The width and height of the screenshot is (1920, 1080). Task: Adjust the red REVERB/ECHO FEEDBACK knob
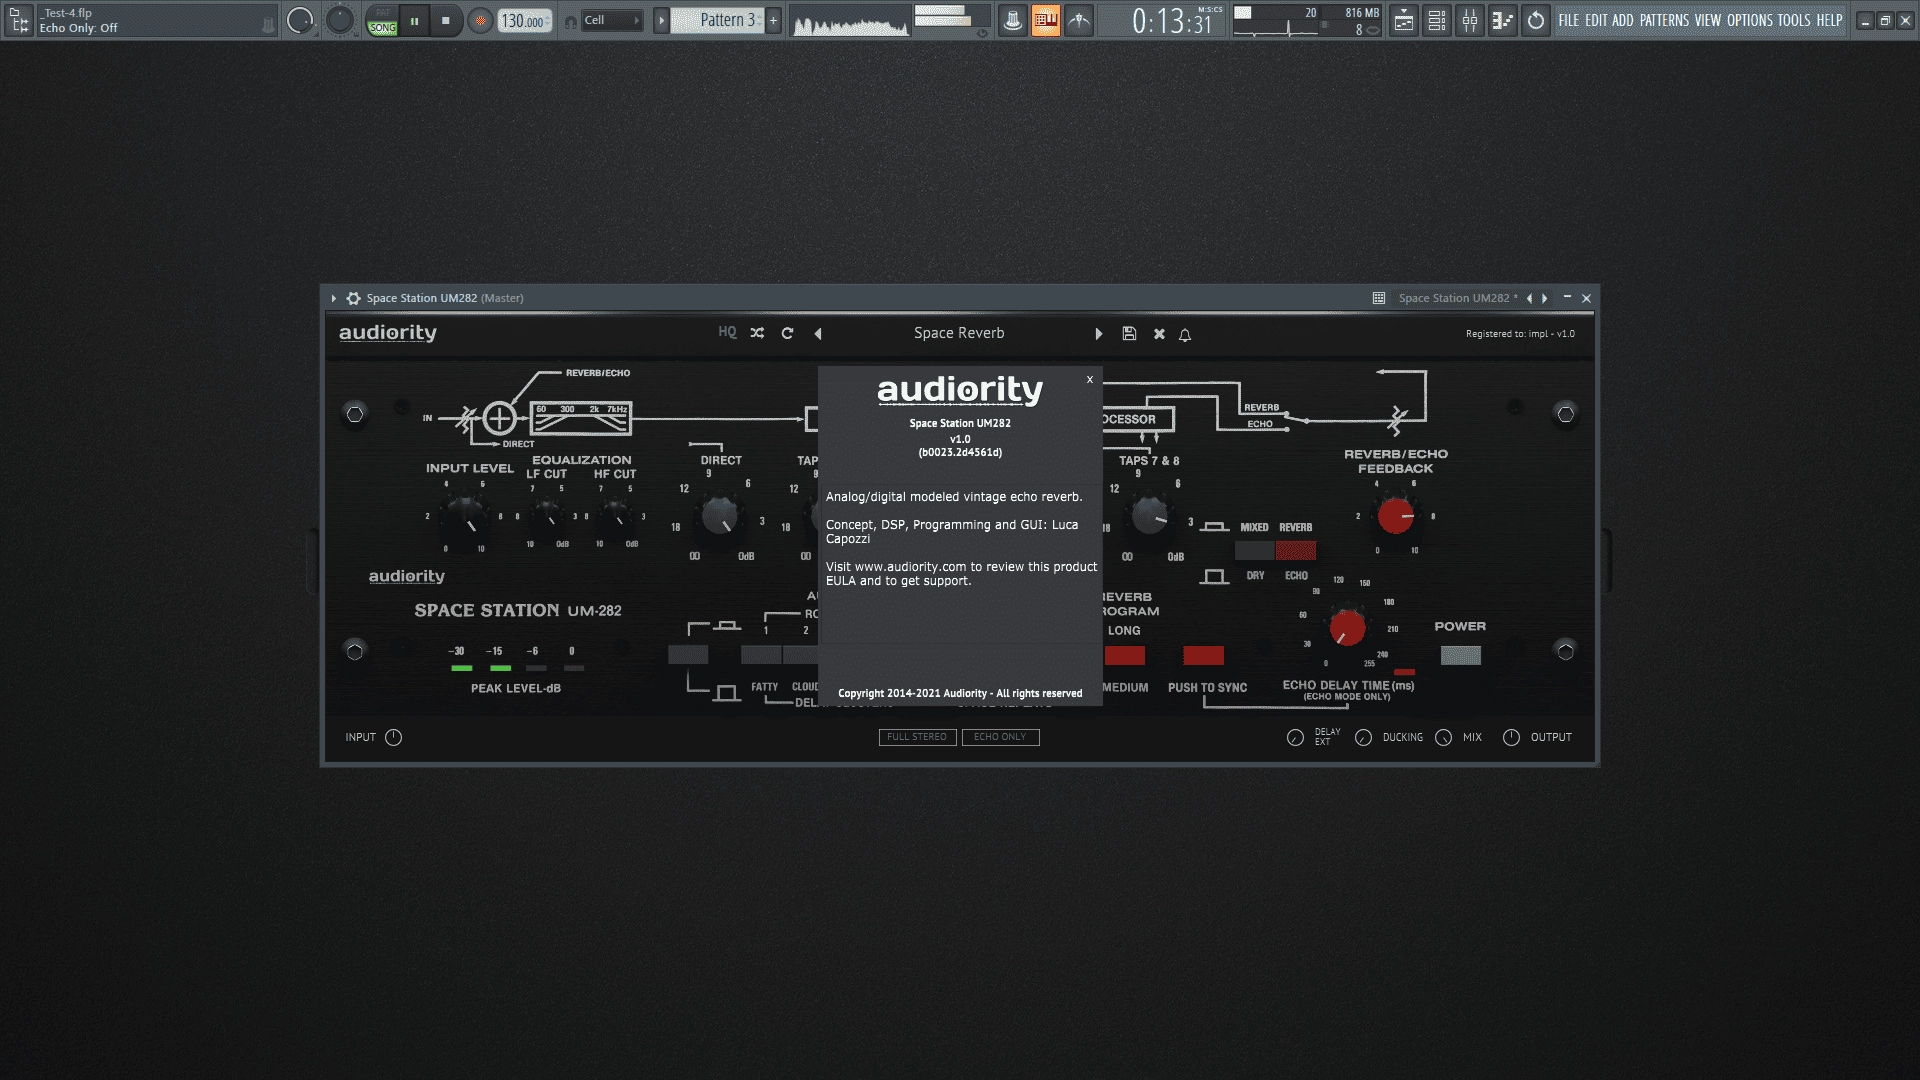click(1395, 516)
